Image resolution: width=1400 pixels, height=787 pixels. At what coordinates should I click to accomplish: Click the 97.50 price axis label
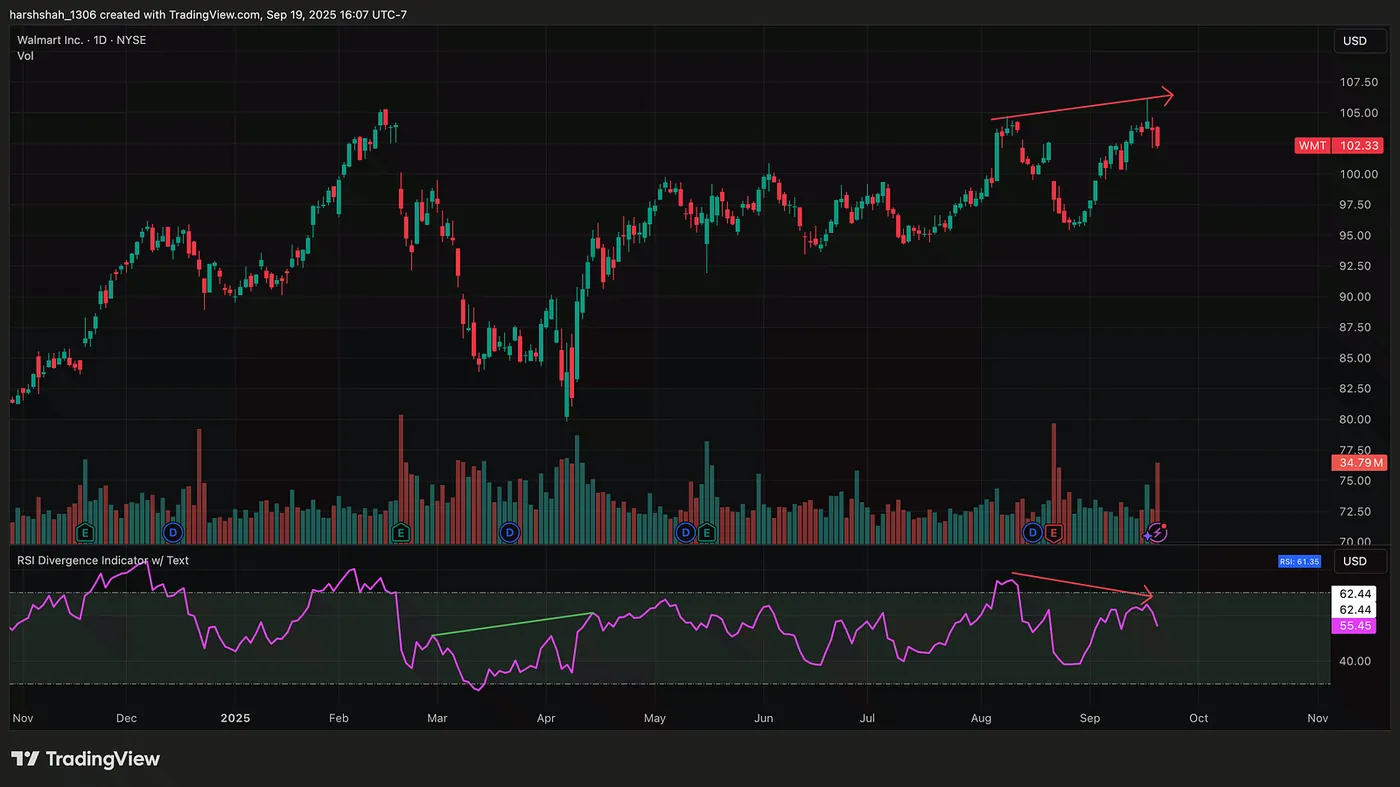(1358, 205)
